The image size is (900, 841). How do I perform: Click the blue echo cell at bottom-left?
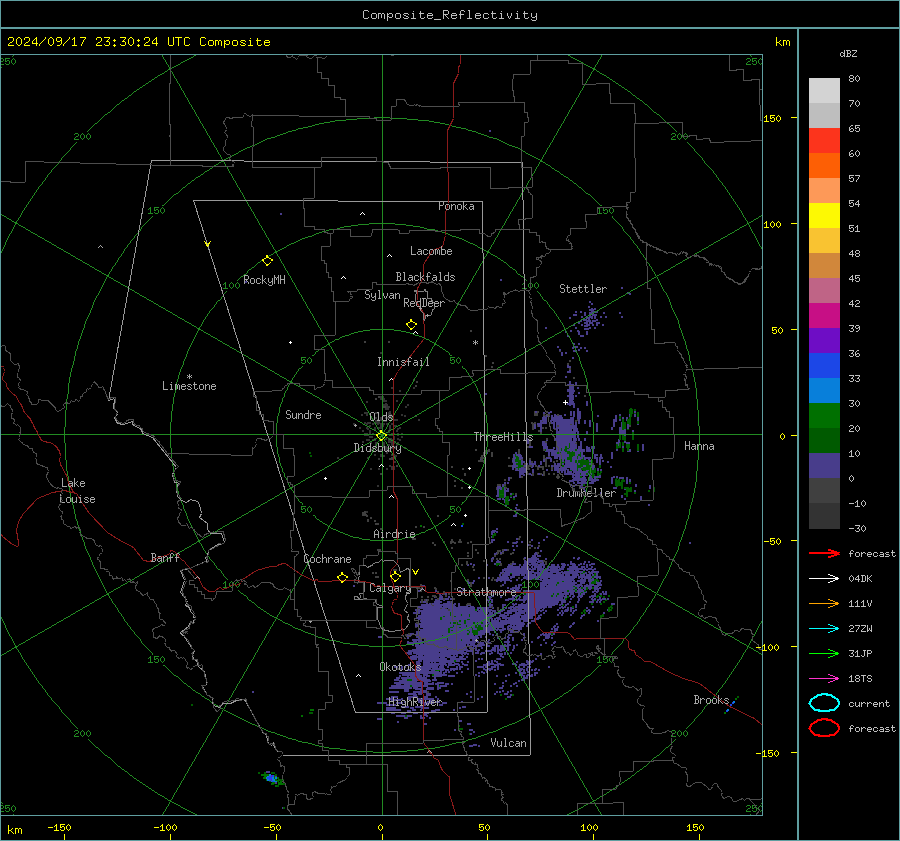271,778
